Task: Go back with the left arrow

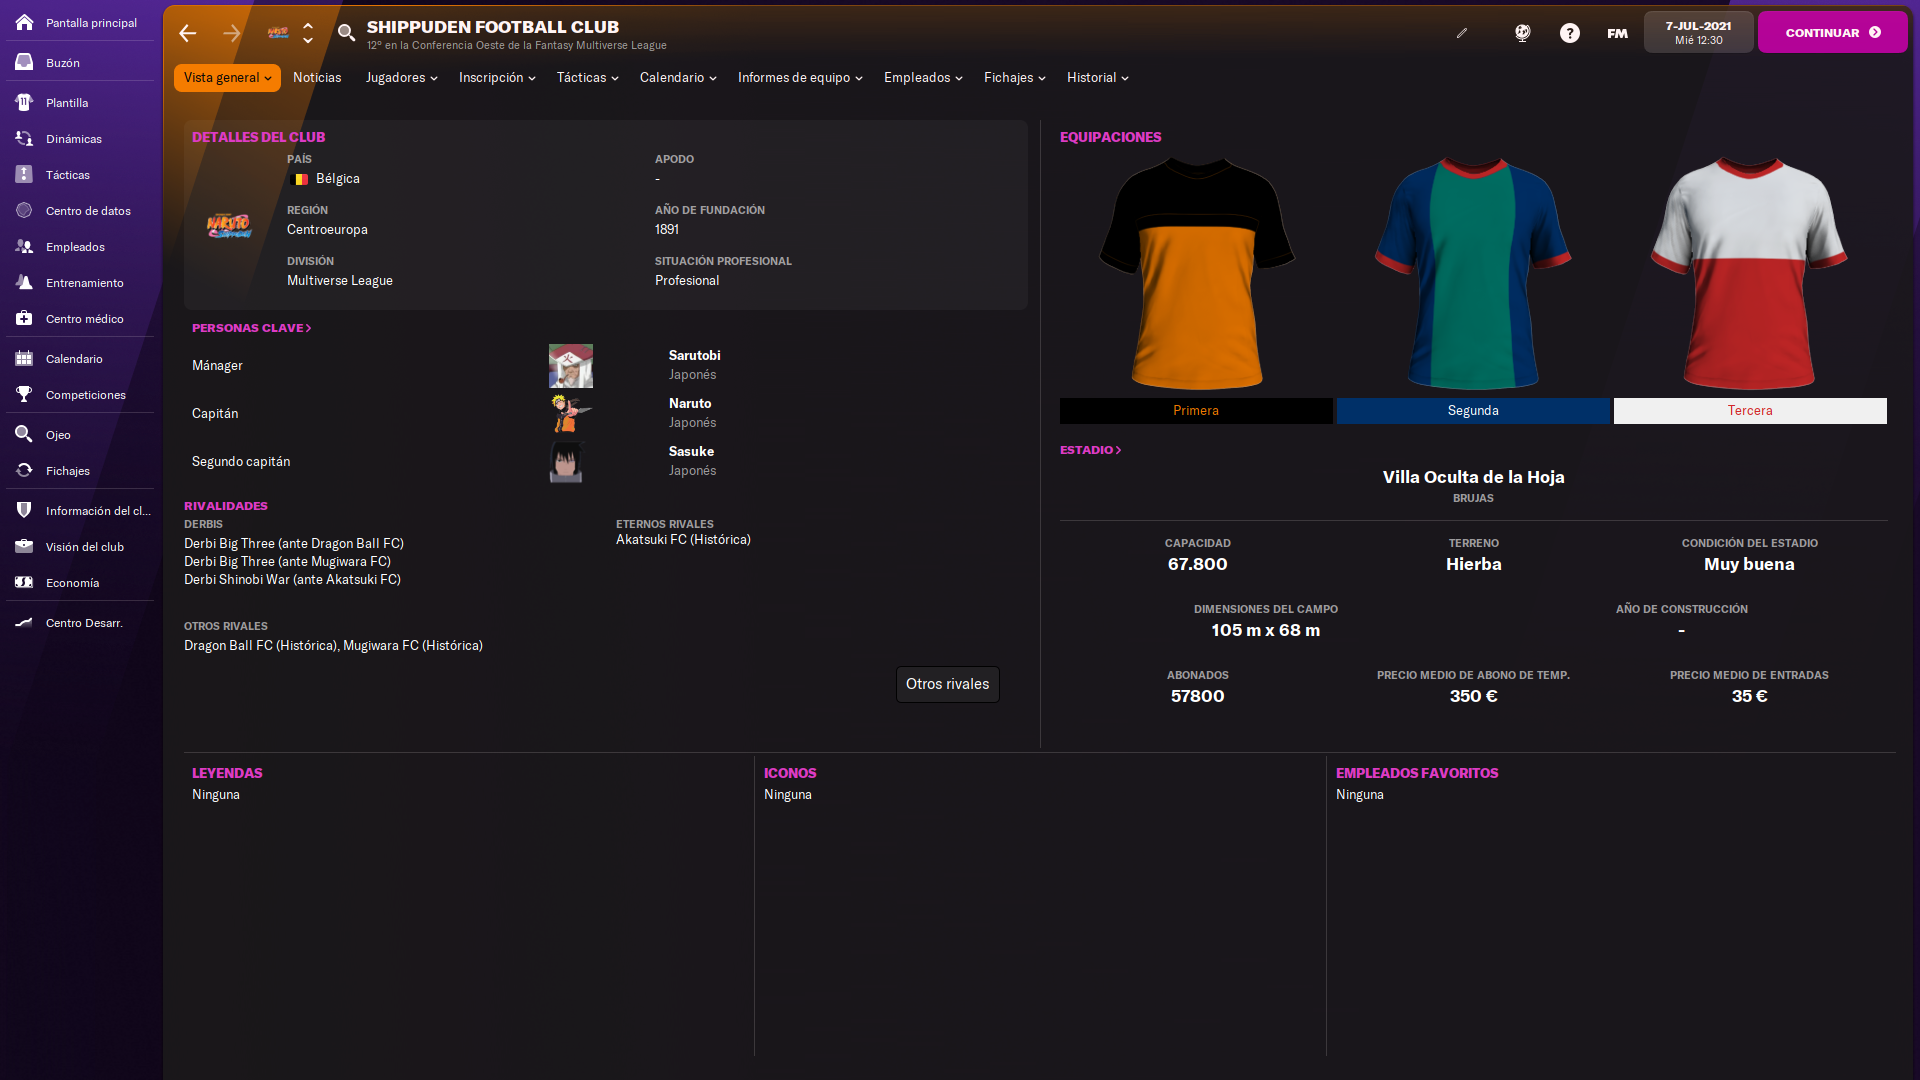Action: [x=187, y=33]
